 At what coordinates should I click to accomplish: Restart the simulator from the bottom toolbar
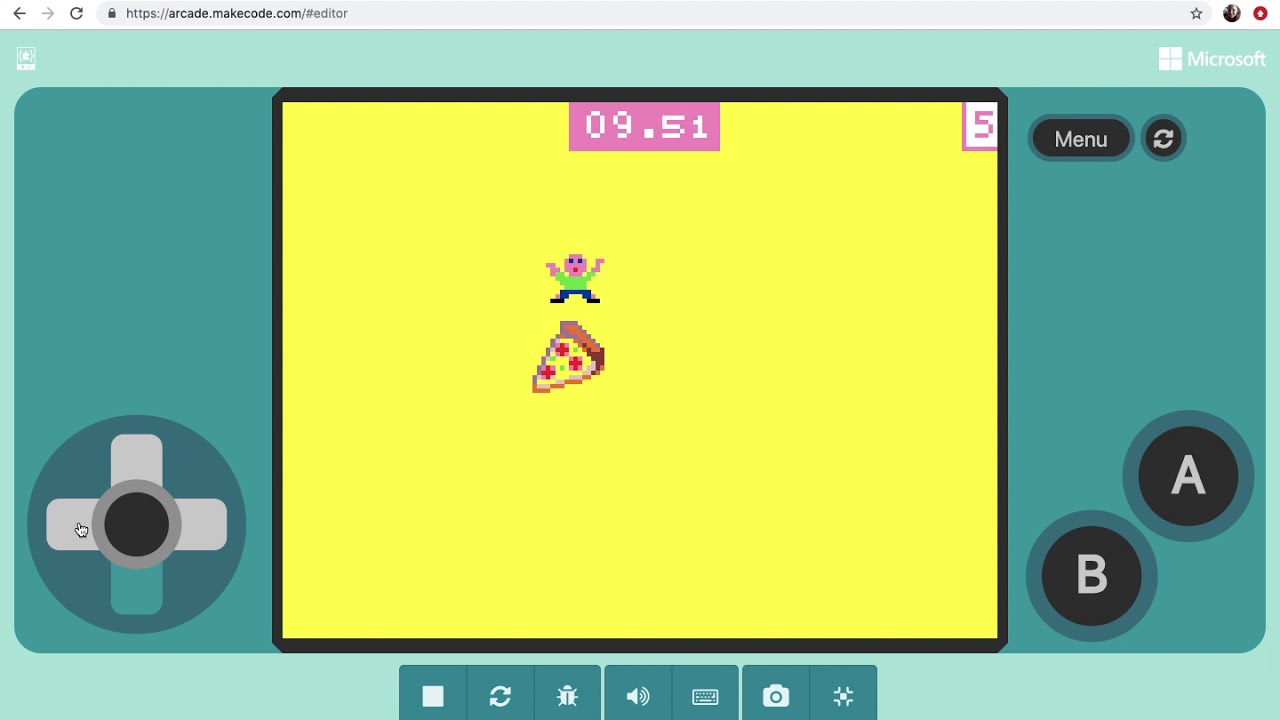[x=500, y=695]
